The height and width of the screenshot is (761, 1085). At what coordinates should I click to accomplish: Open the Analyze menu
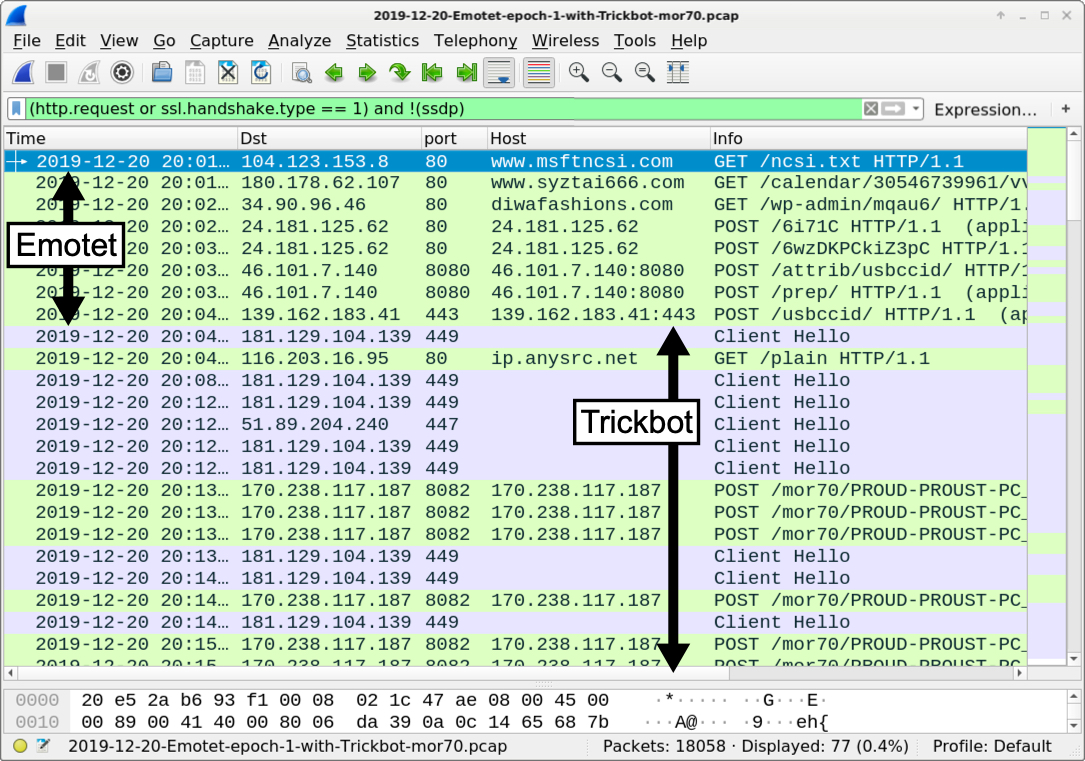[300, 41]
